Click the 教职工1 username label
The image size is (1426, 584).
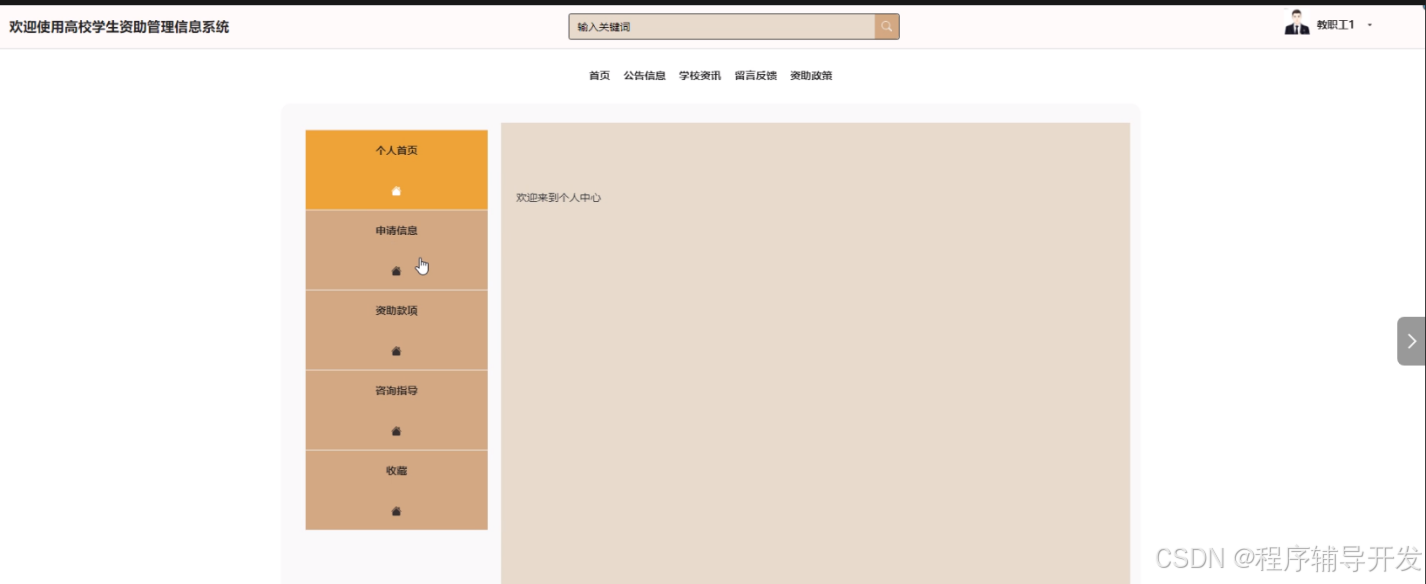pyautogui.click(x=1335, y=25)
